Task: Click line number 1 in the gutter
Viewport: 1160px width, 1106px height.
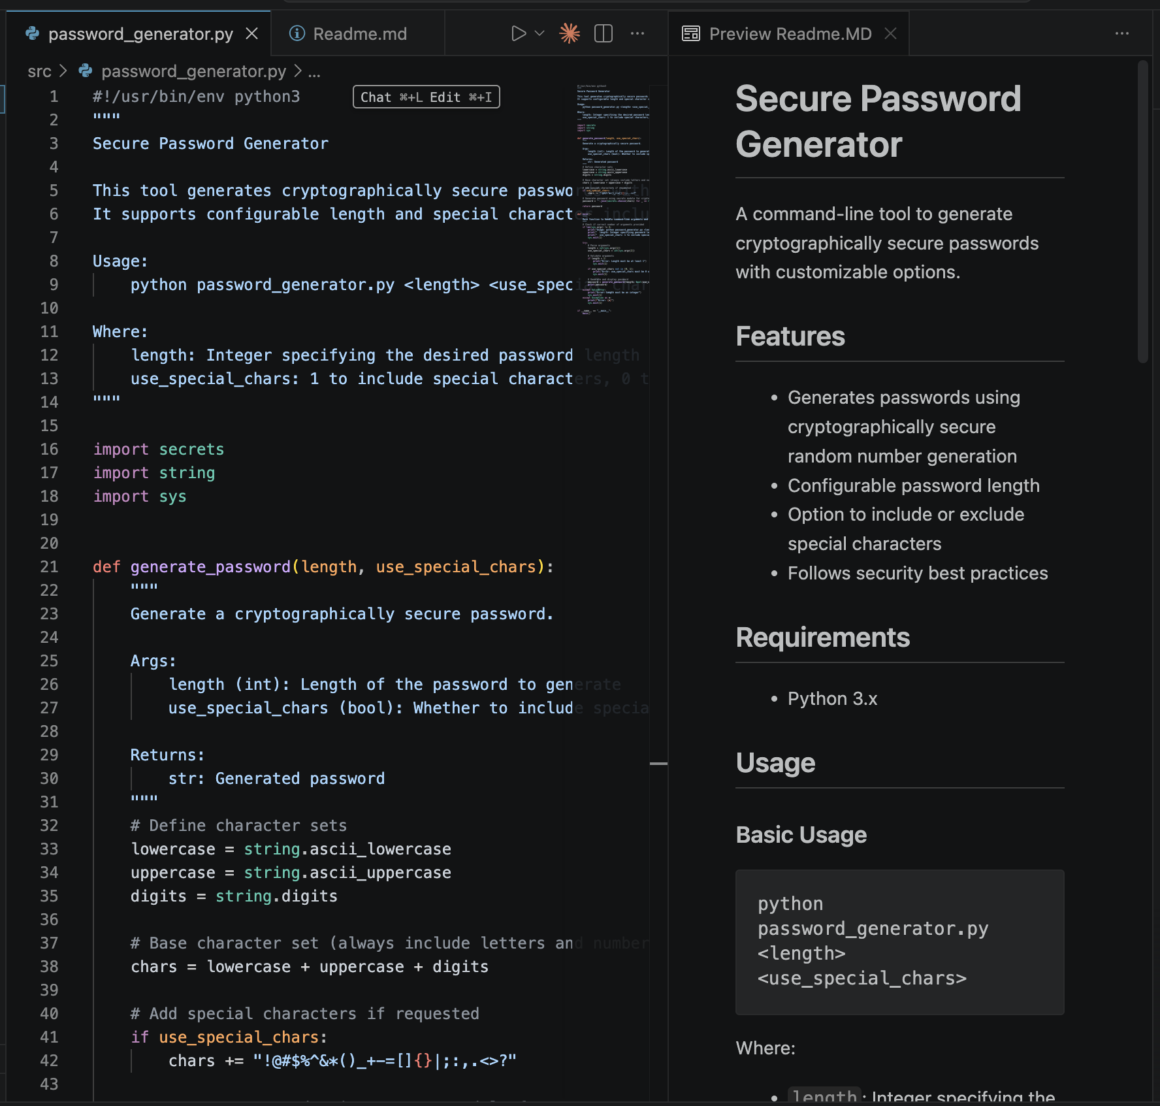Action: (53, 97)
